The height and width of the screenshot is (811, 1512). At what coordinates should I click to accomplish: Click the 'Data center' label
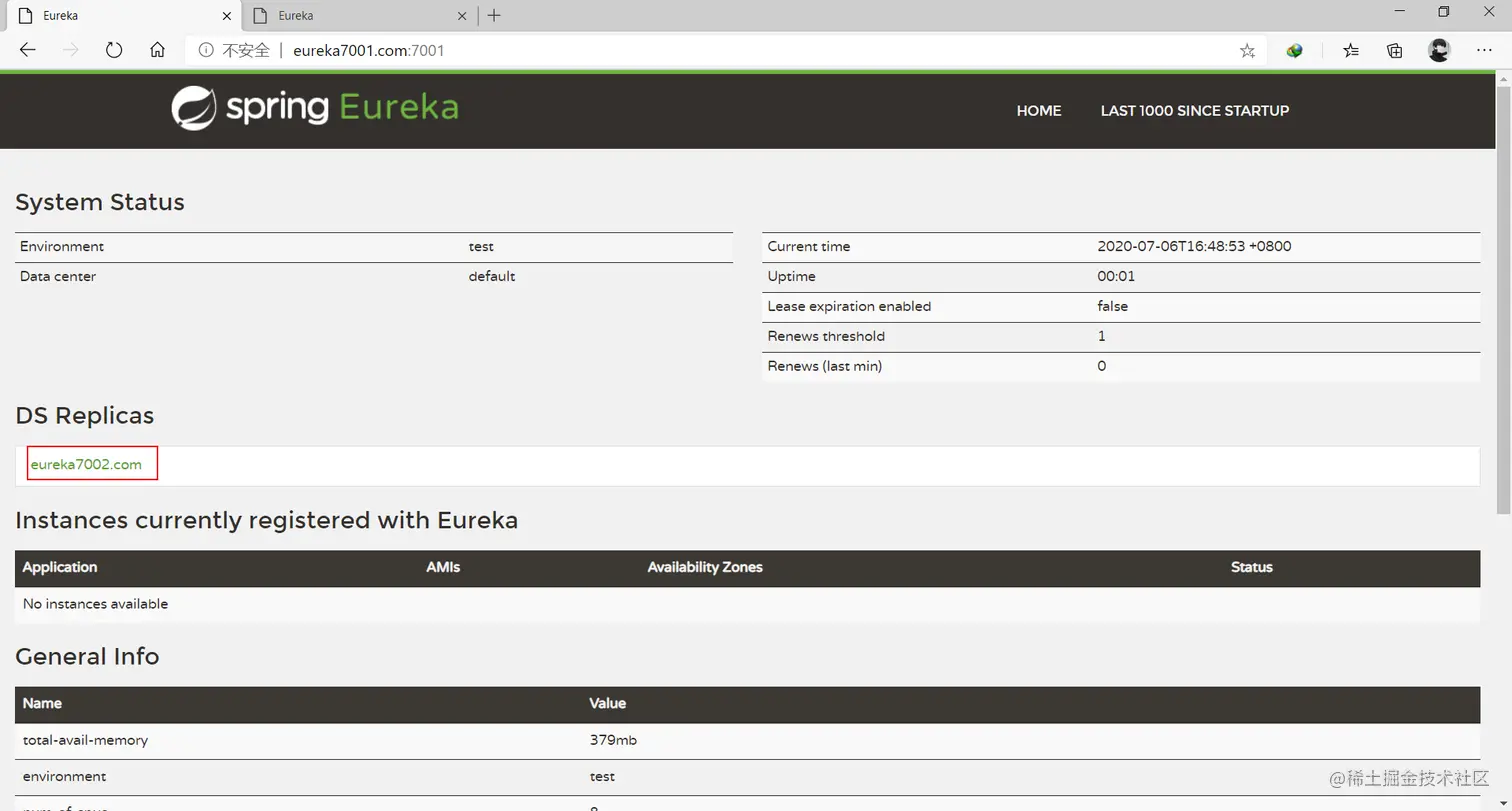(58, 276)
